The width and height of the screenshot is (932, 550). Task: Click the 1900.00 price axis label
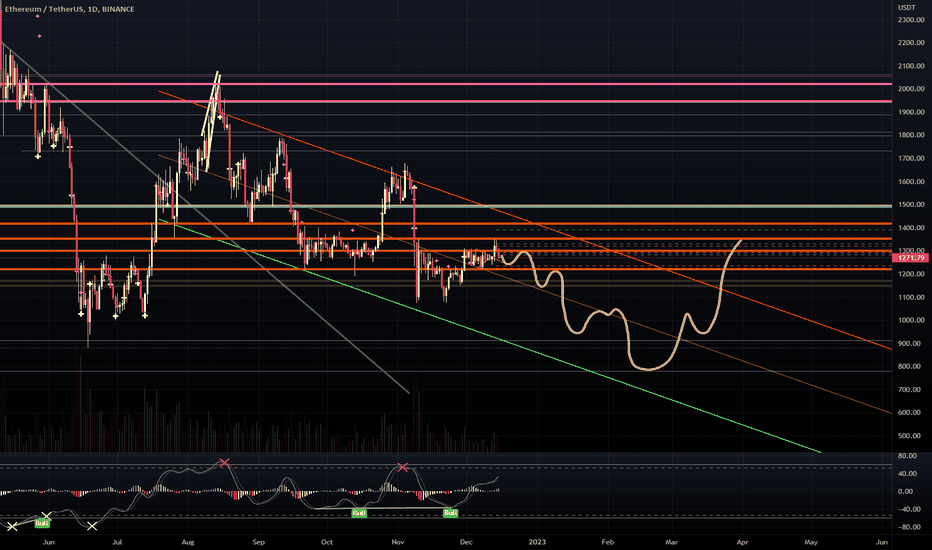pyautogui.click(x=911, y=112)
